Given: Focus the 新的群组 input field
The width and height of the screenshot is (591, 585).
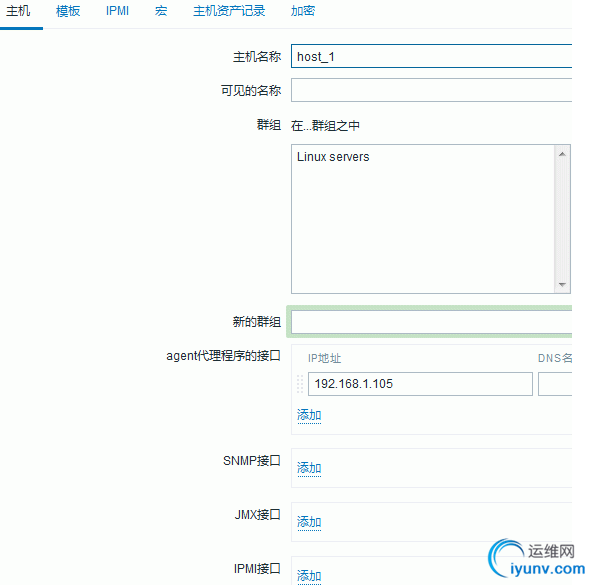Looking at the screenshot, I should pos(431,322).
